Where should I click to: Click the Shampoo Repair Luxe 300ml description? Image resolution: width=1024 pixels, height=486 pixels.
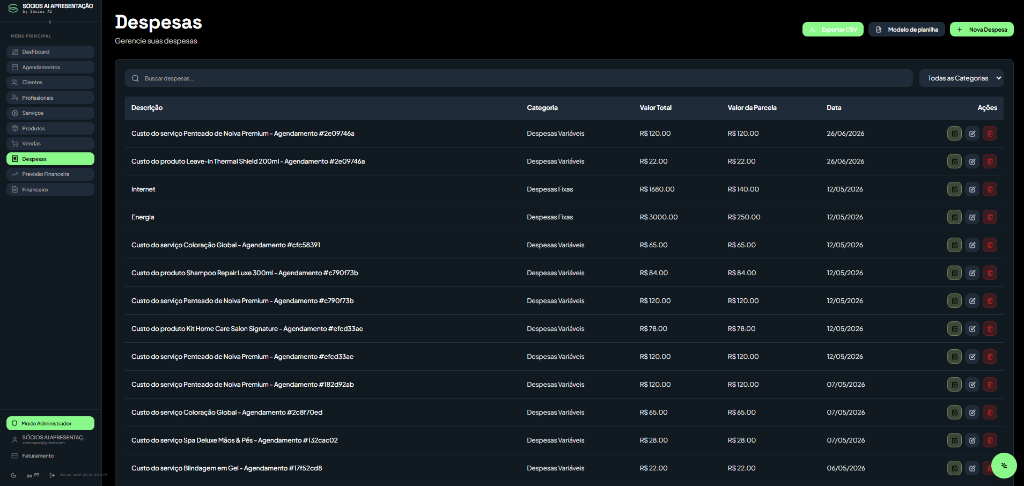tap(244, 273)
